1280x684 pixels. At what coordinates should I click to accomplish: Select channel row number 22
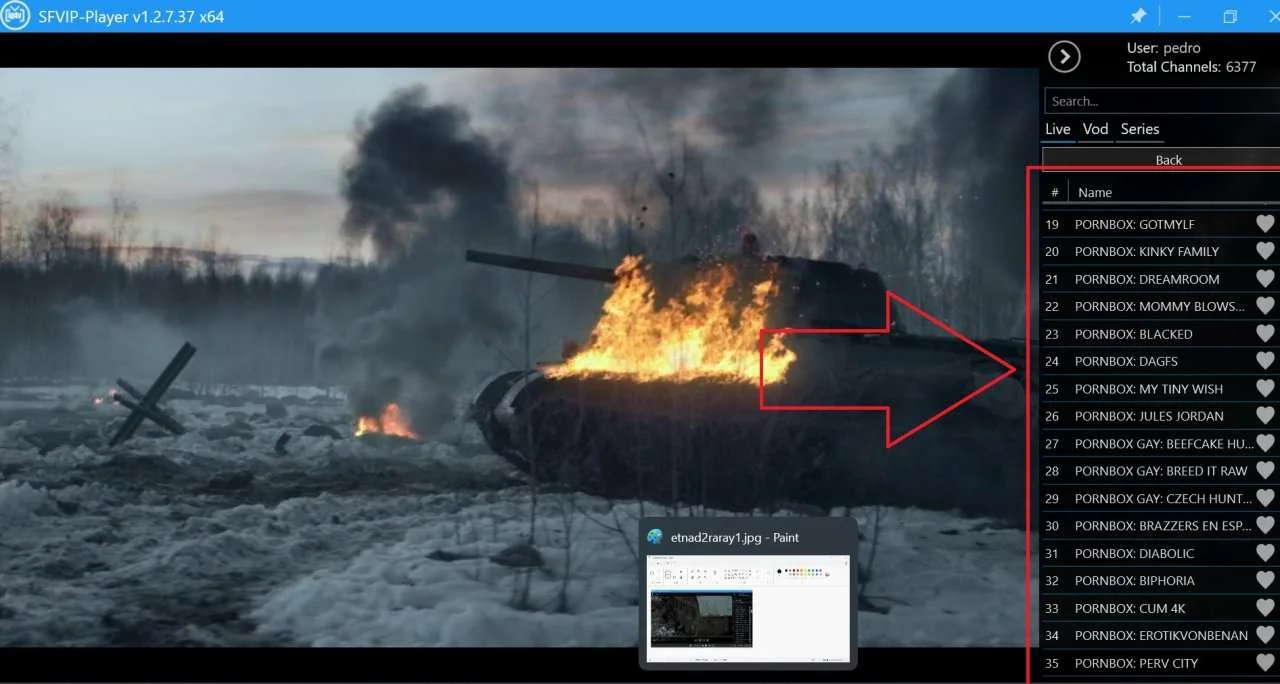point(1160,306)
